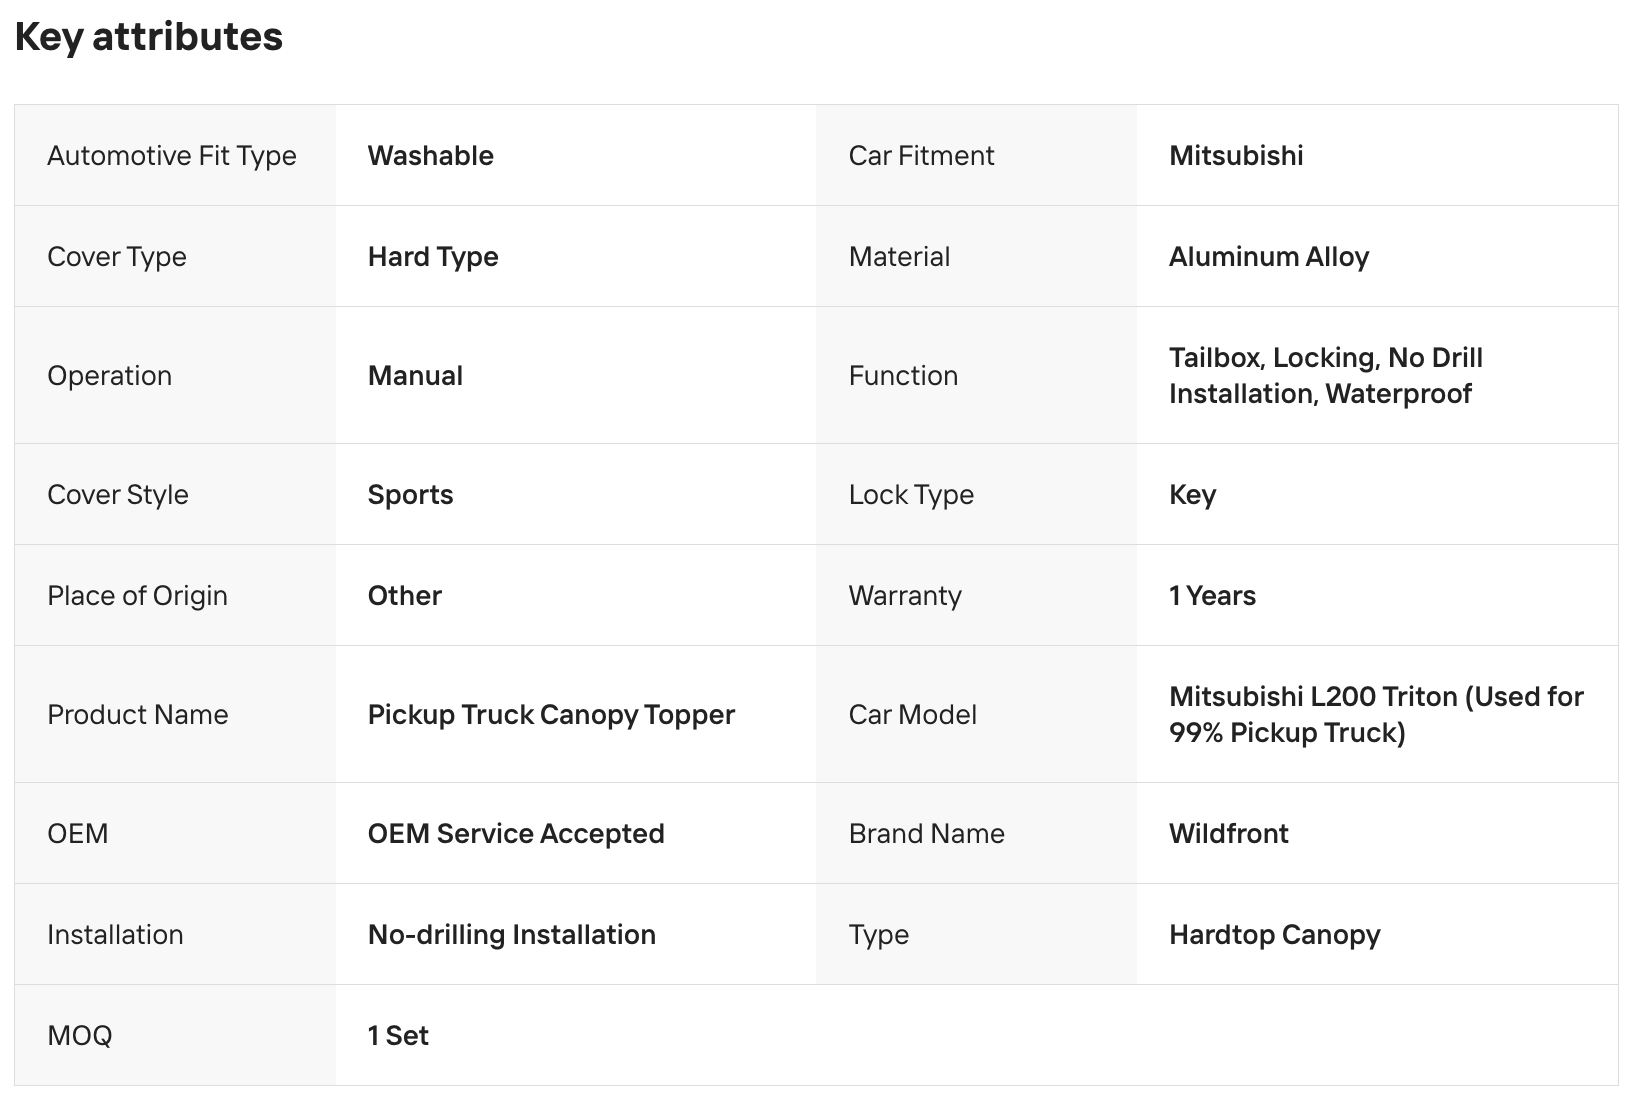Select the Place of Origin label
The height and width of the screenshot is (1108, 1642).
coord(137,596)
